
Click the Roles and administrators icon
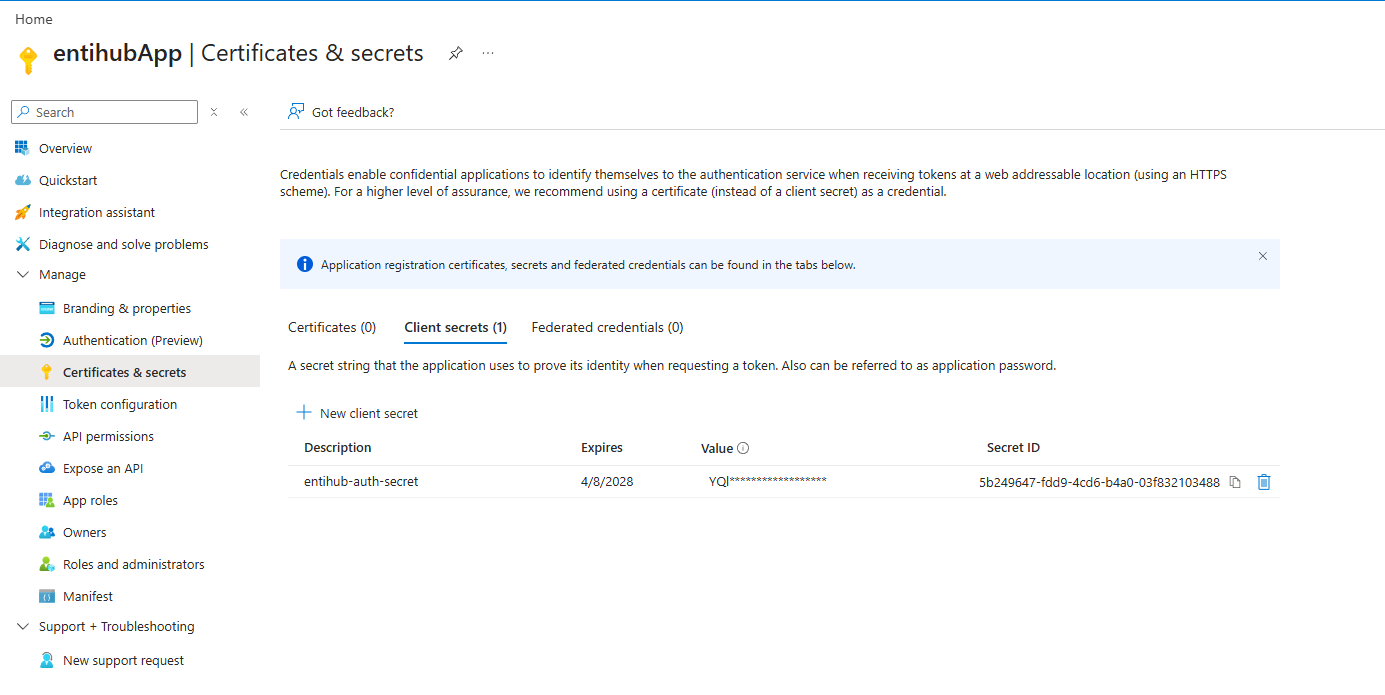[x=46, y=564]
